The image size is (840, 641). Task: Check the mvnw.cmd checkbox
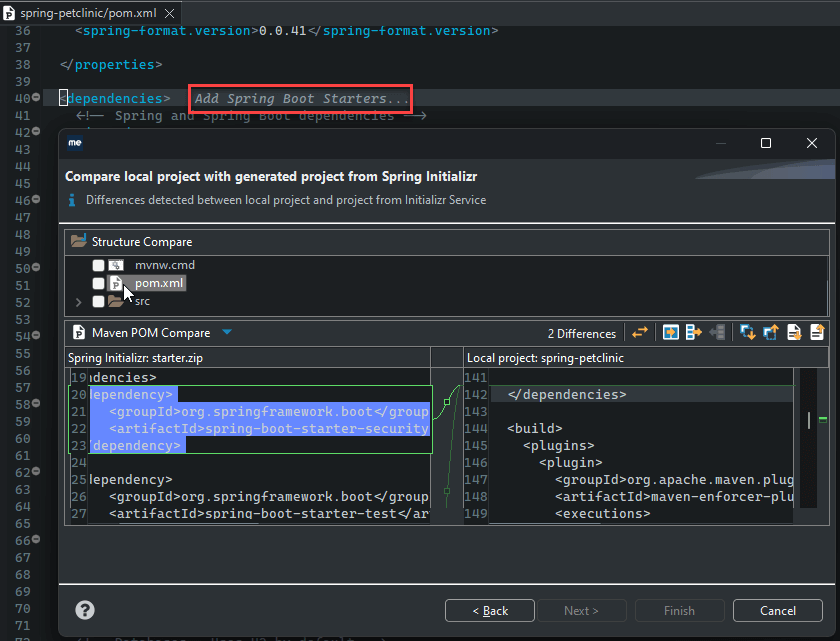(x=97, y=265)
